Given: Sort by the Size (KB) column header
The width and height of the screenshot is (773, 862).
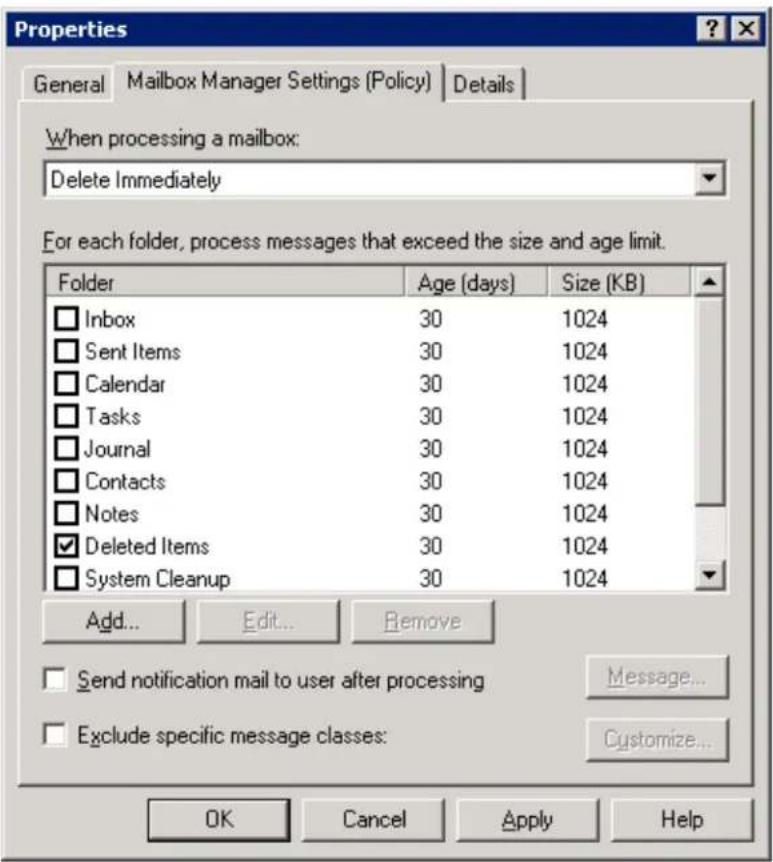Looking at the screenshot, I should (x=619, y=283).
